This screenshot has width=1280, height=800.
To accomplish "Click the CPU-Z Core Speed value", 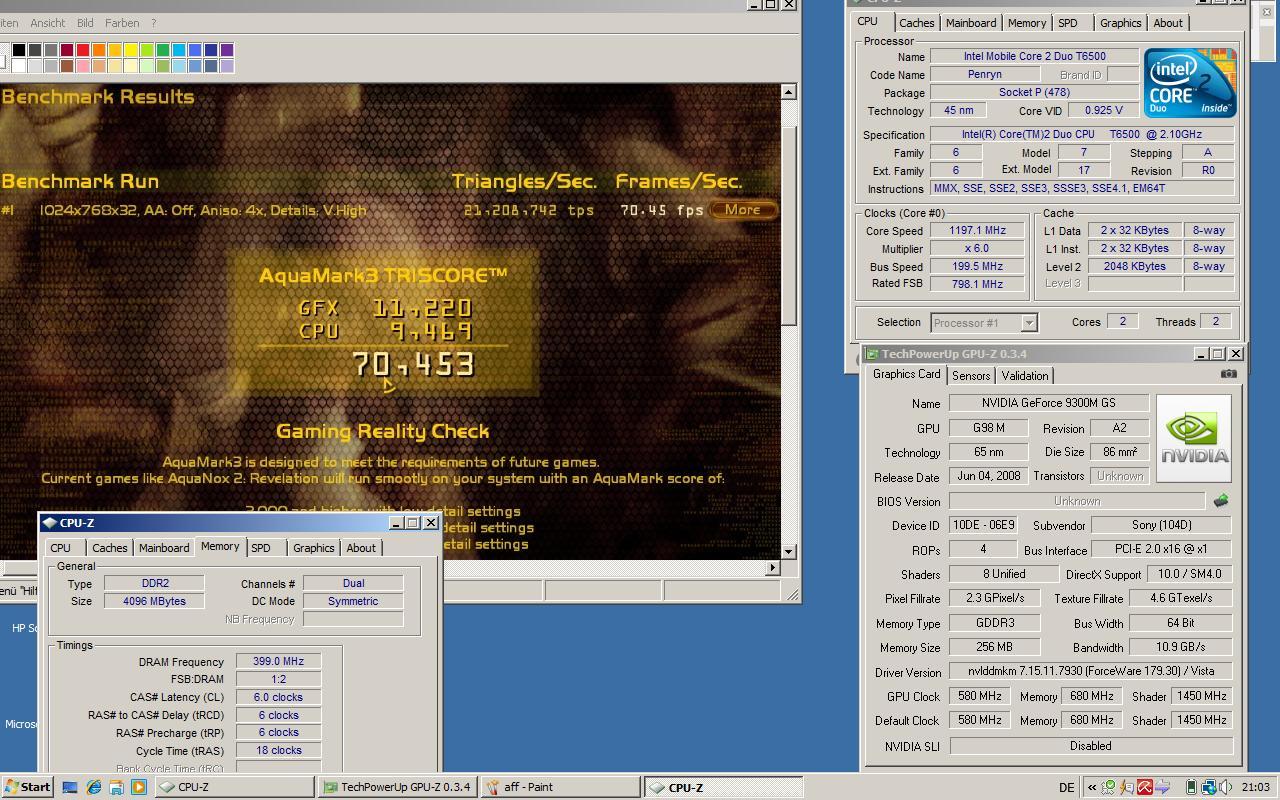I will pyautogui.click(x=977, y=230).
